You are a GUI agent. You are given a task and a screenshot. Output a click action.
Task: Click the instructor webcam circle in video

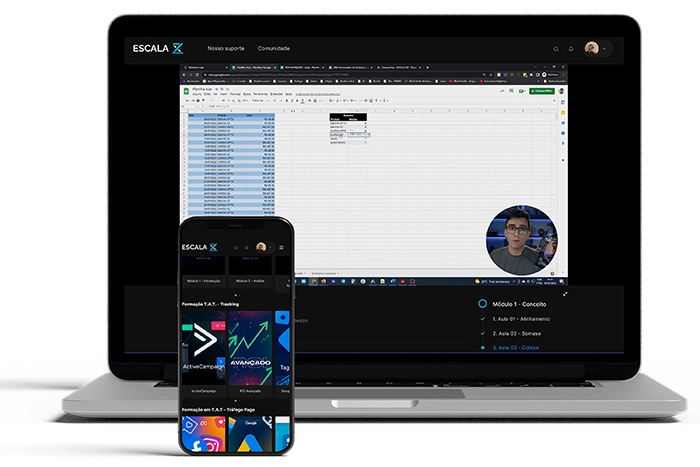click(521, 243)
